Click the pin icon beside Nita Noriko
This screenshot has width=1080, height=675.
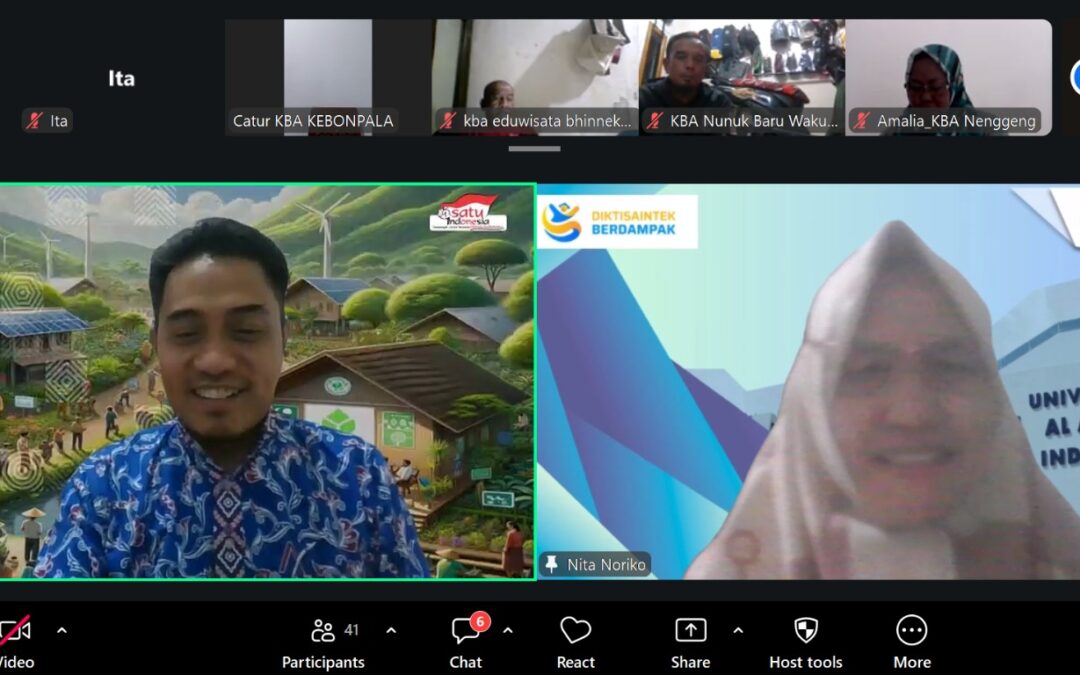coord(552,565)
